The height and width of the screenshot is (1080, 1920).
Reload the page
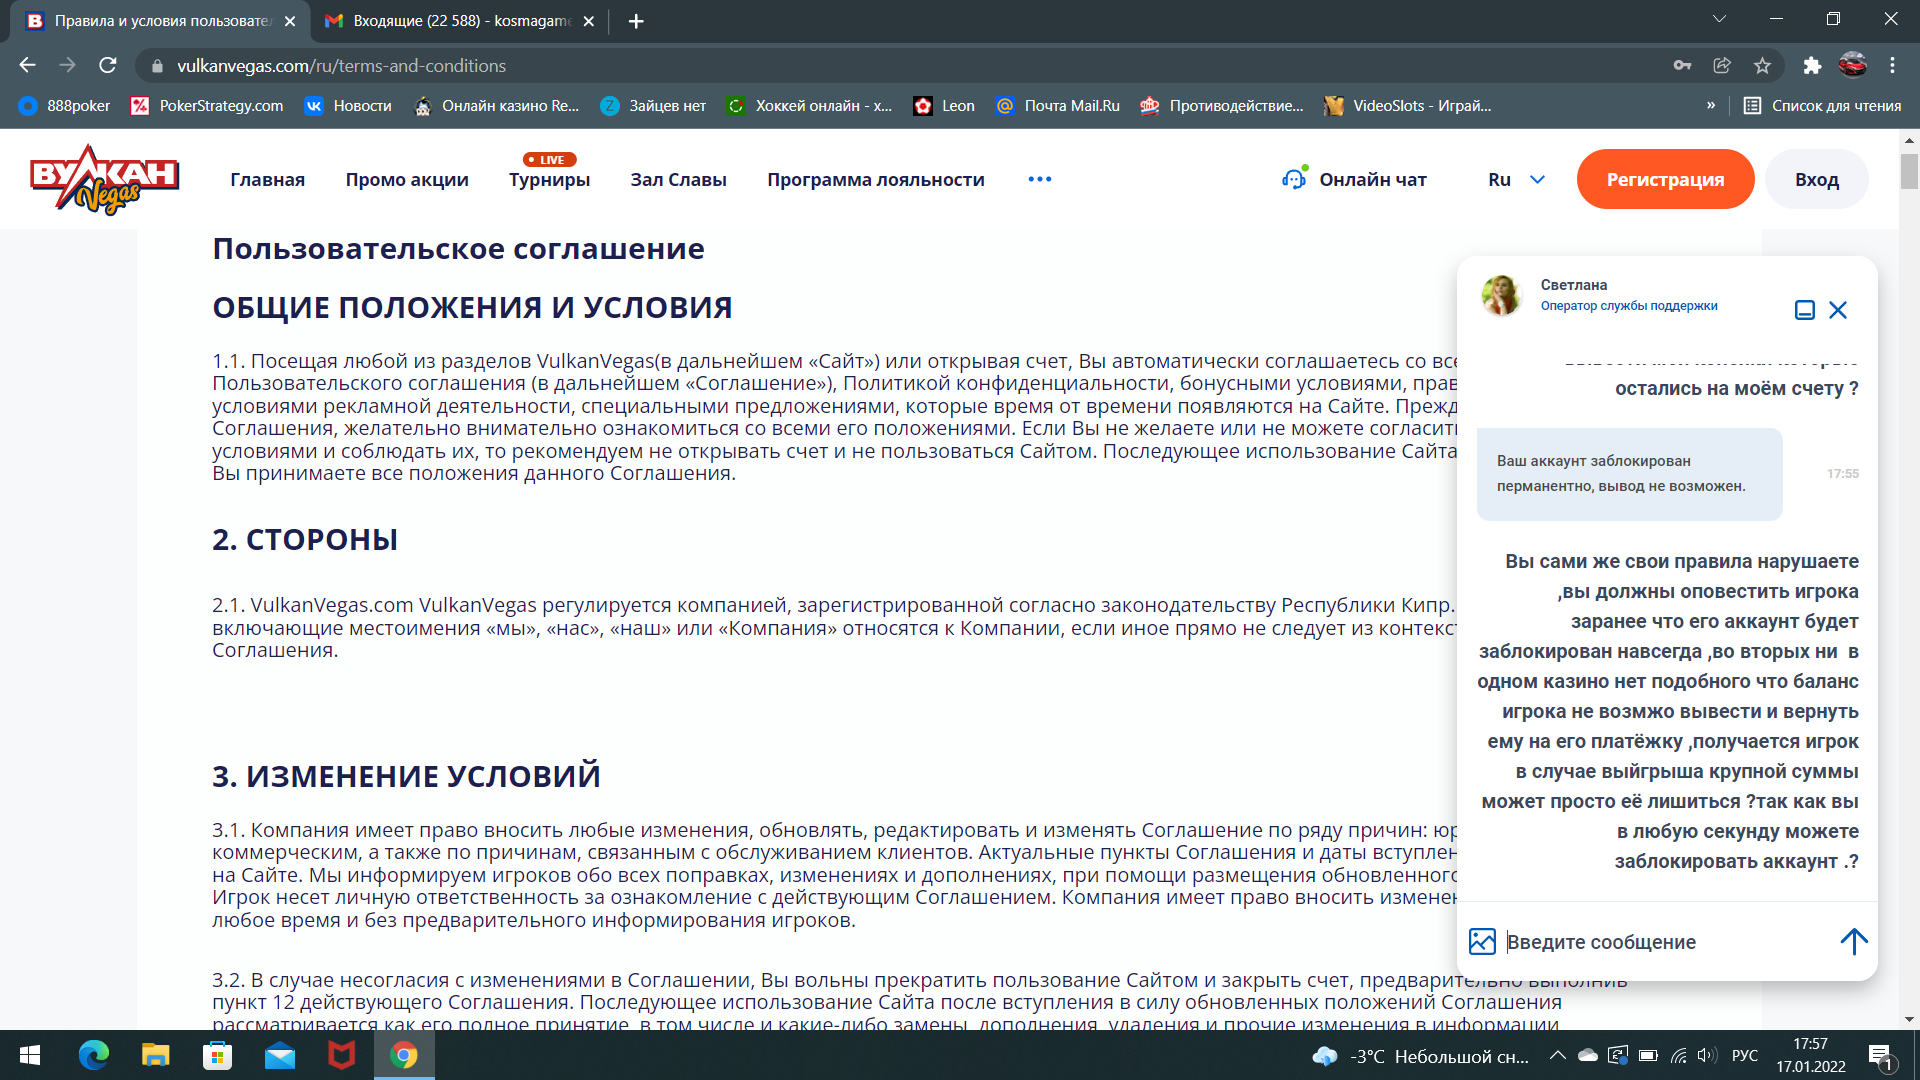108,66
